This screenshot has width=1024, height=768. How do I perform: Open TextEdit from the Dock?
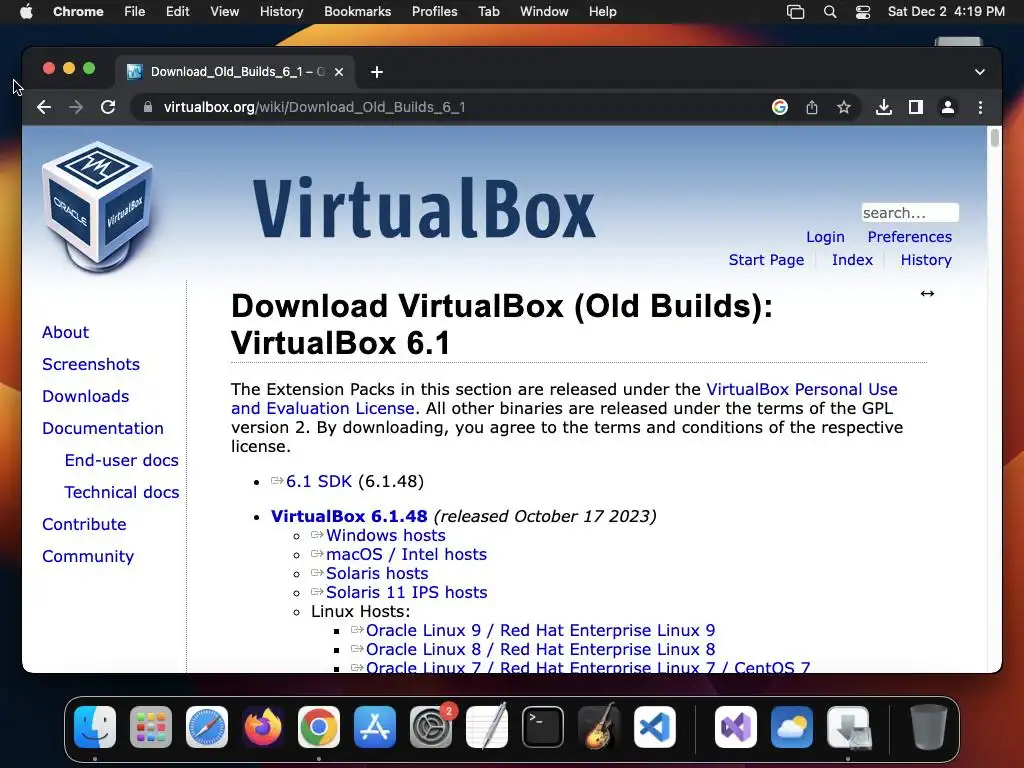(487, 727)
